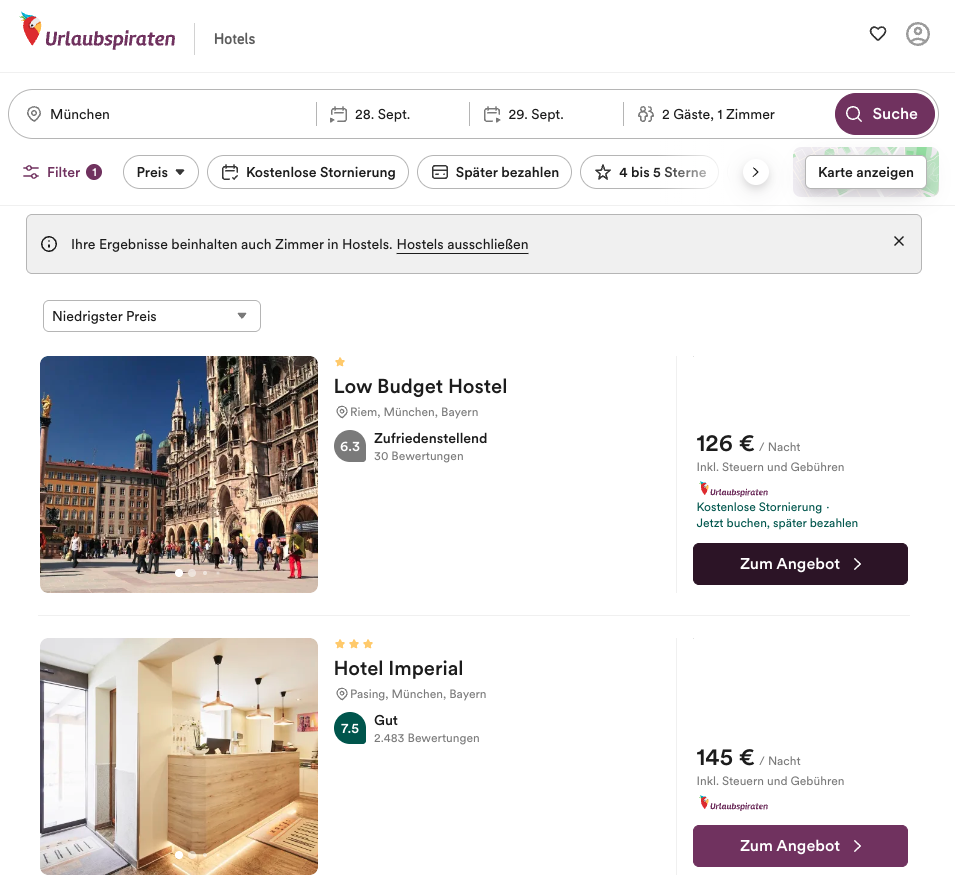Enable the 4 bis 5 Sterne filter
This screenshot has height=887, width=955.
[x=649, y=172]
